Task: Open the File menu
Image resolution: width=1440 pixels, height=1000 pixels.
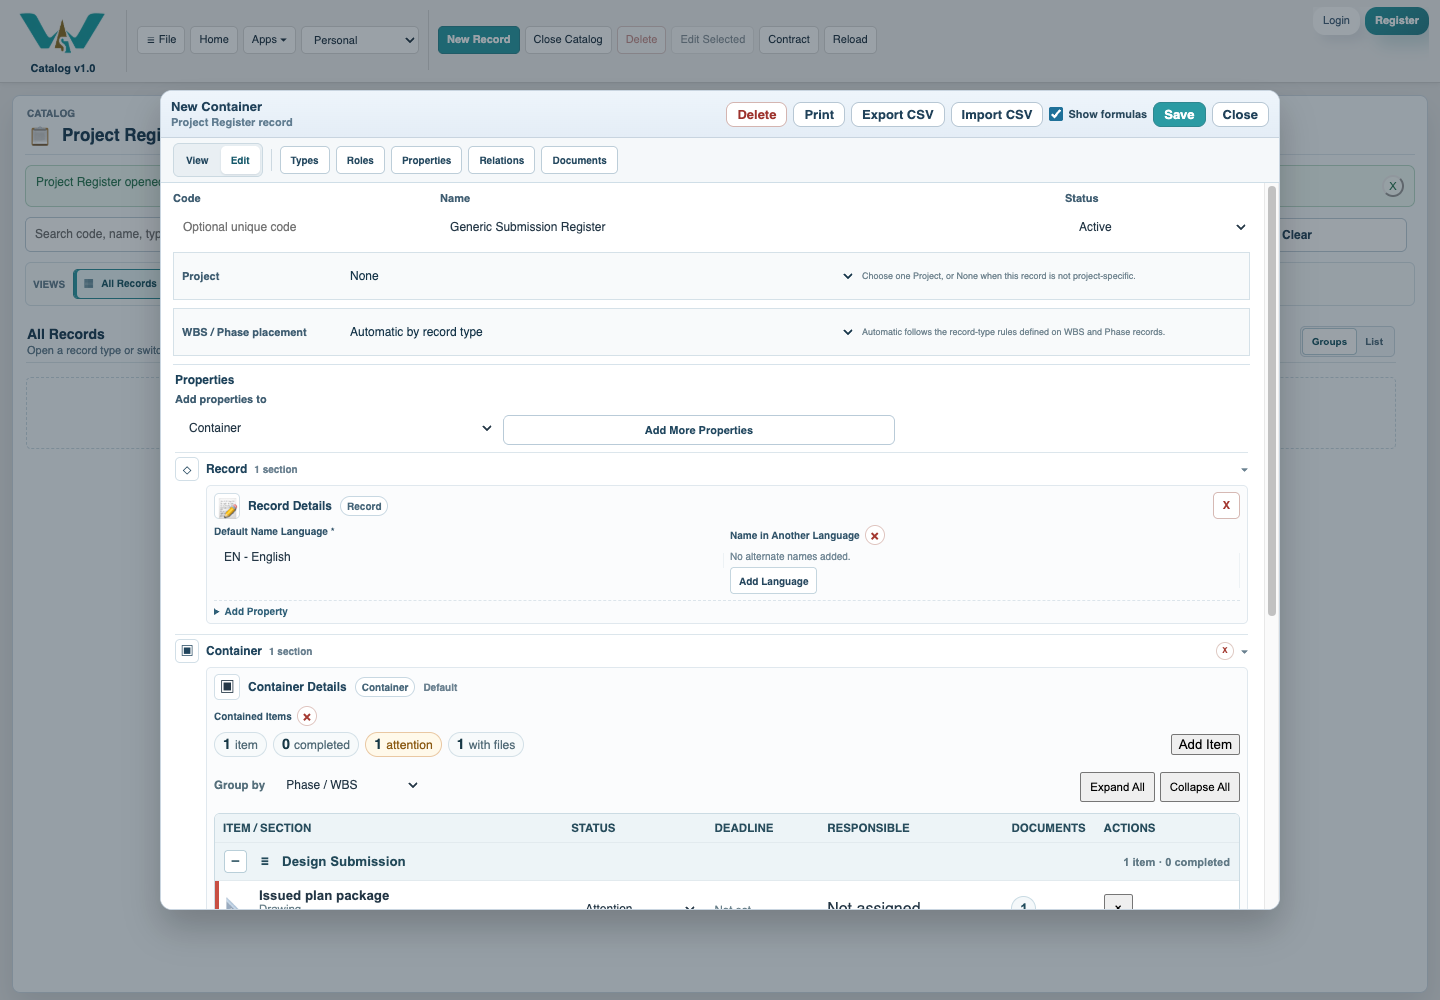Action: pos(161,40)
